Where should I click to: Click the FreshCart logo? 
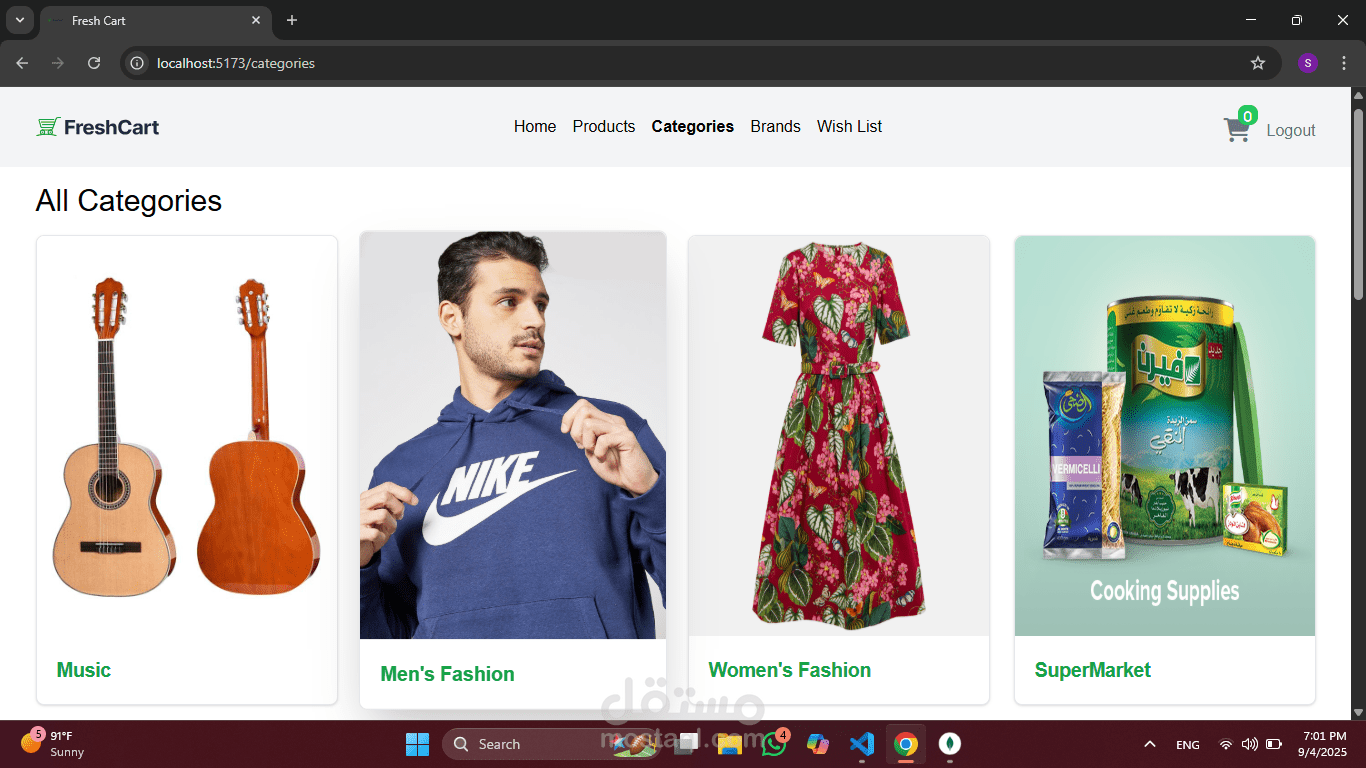[98, 127]
